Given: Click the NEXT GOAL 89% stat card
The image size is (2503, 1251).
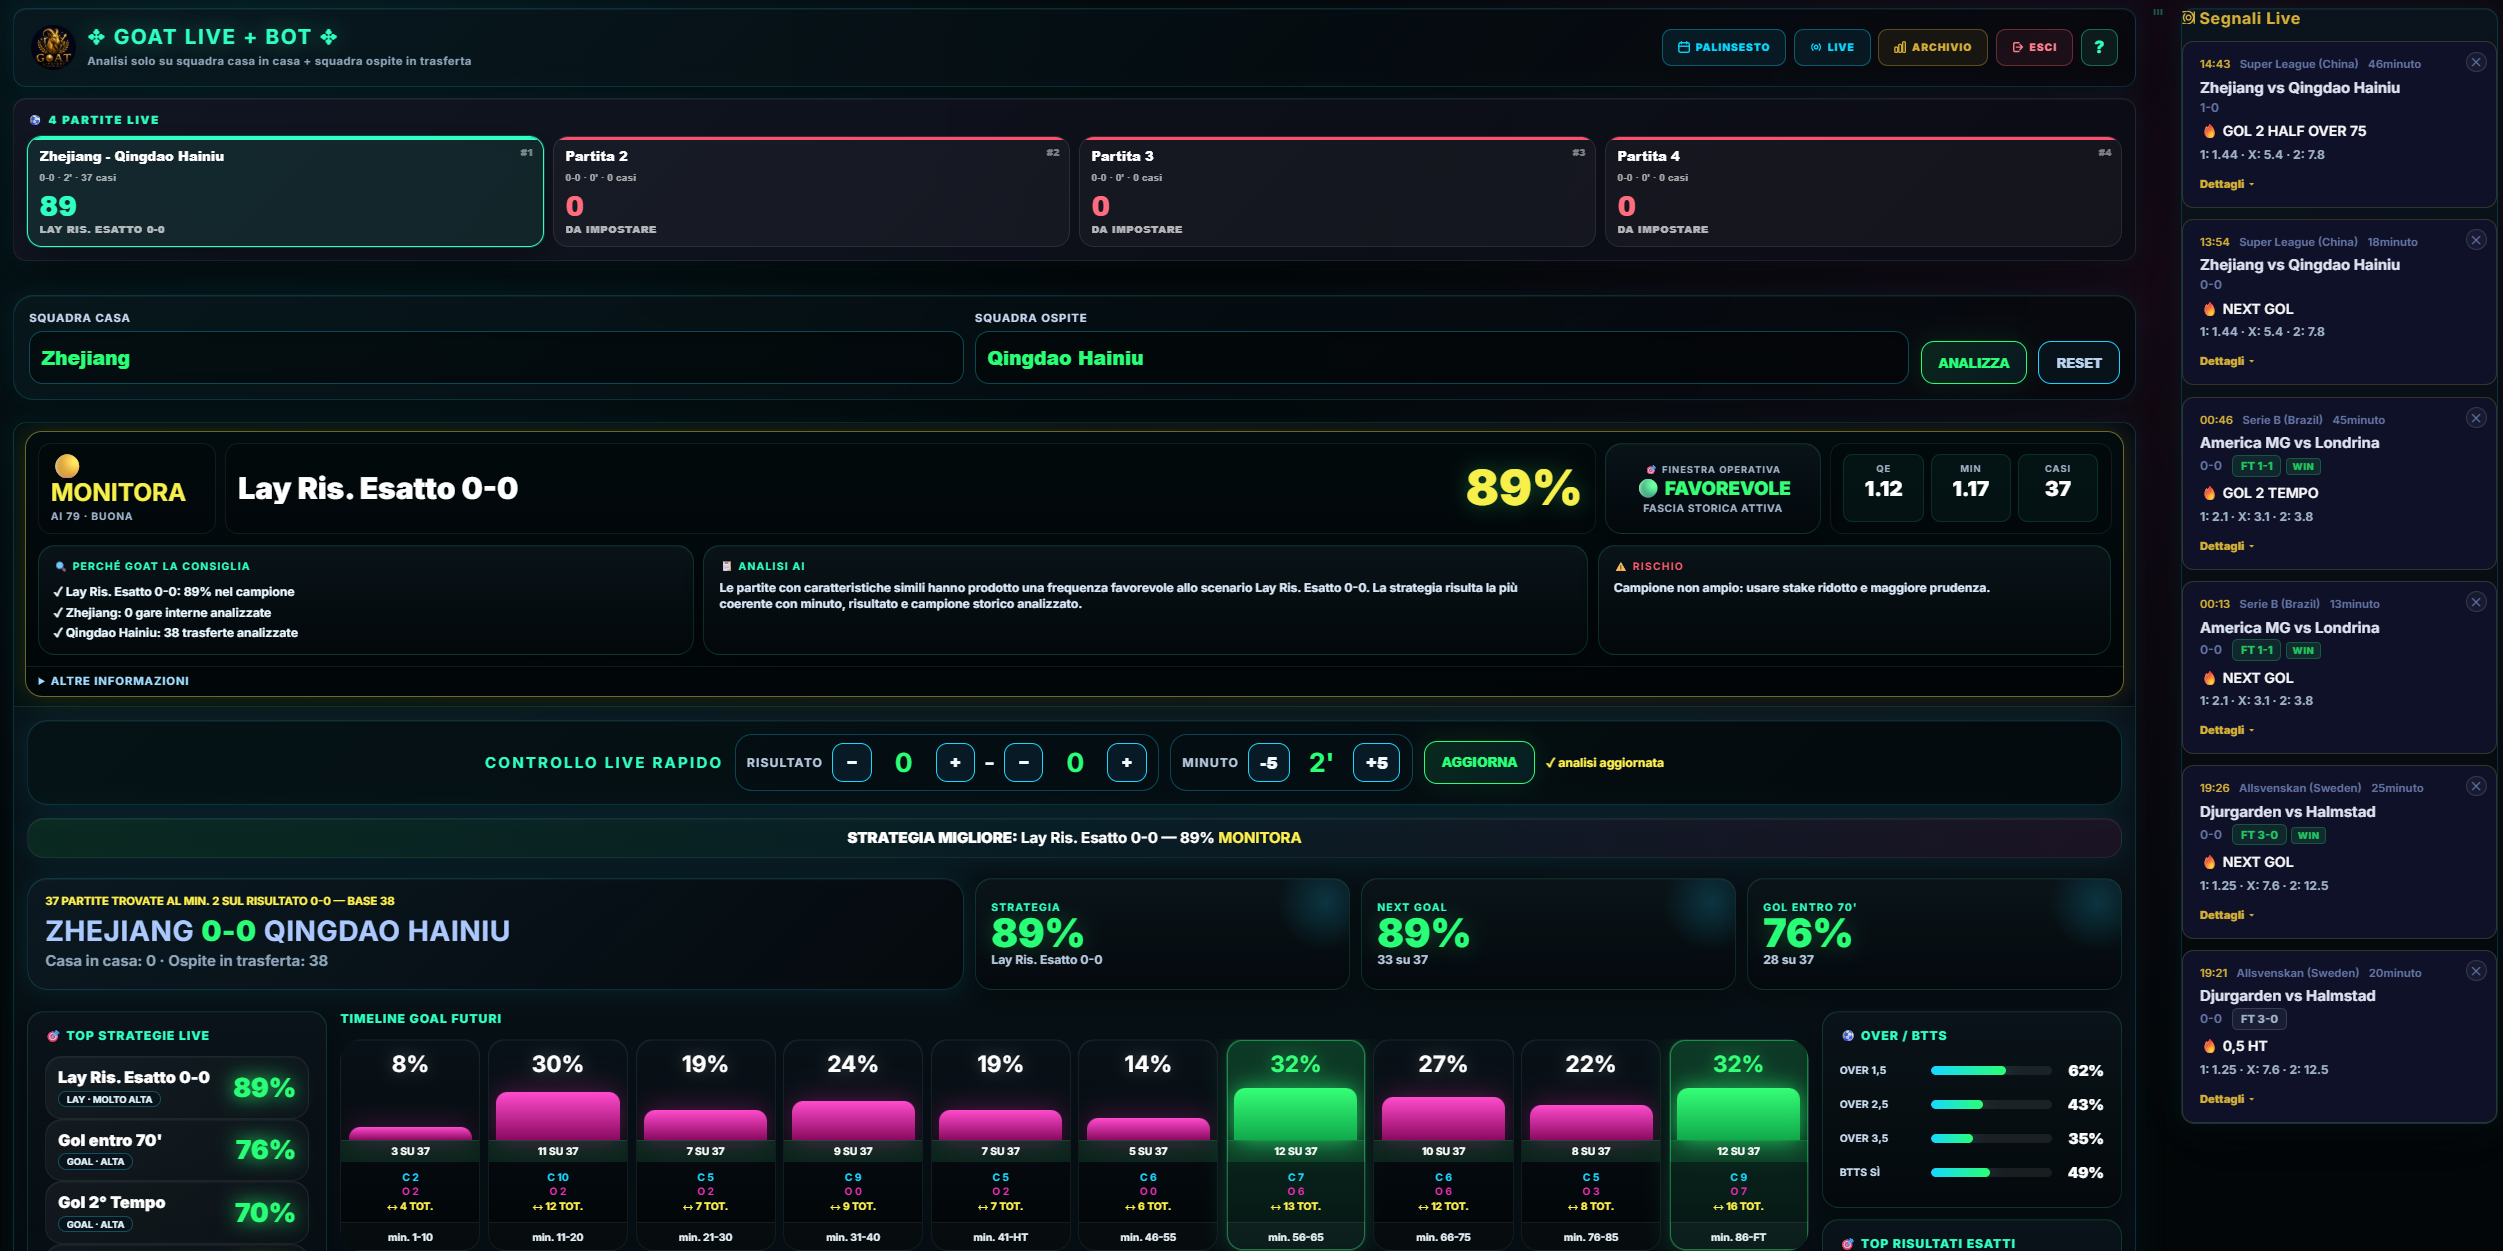Looking at the screenshot, I should pos(1547,934).
